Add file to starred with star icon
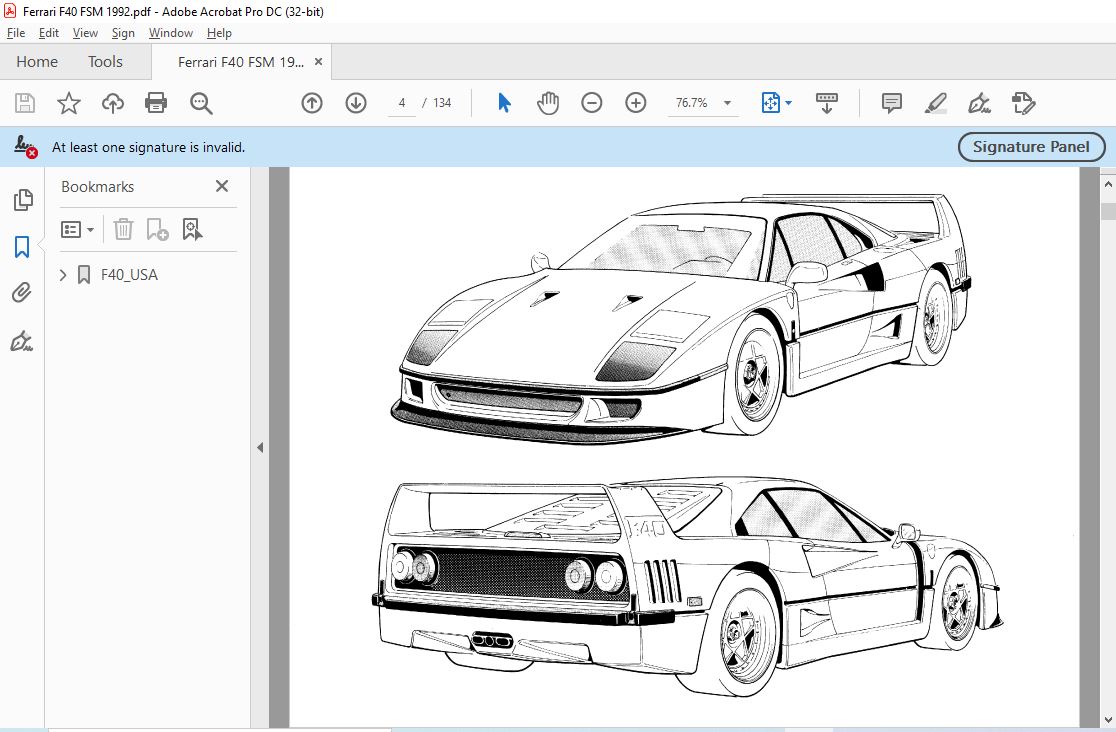The image size is (1116, 732). (68, 103)
